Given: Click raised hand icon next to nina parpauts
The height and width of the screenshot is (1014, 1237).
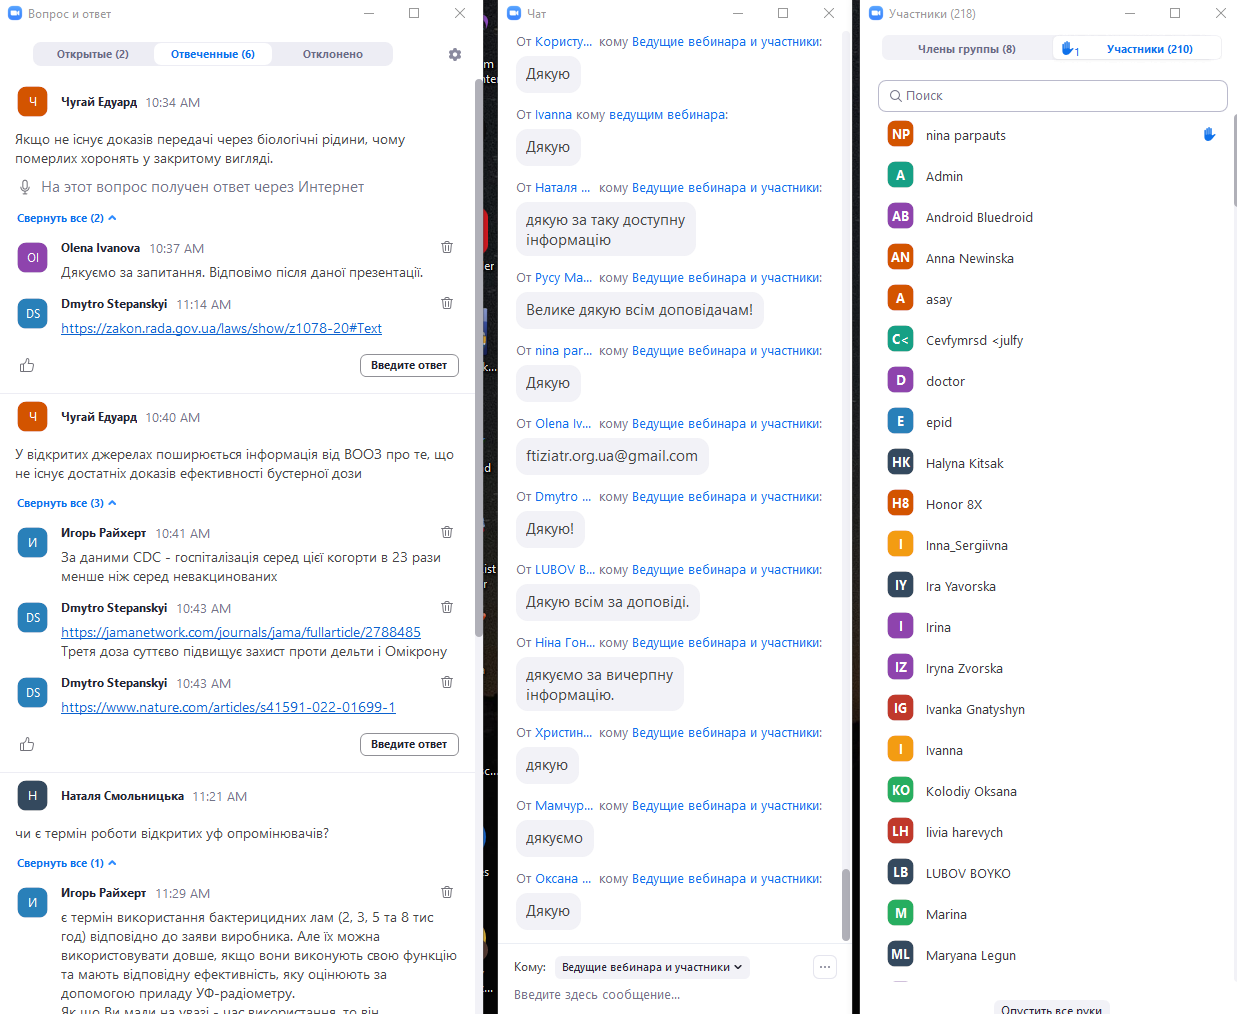Looking at the screenshot, I should click(1209, 135).
